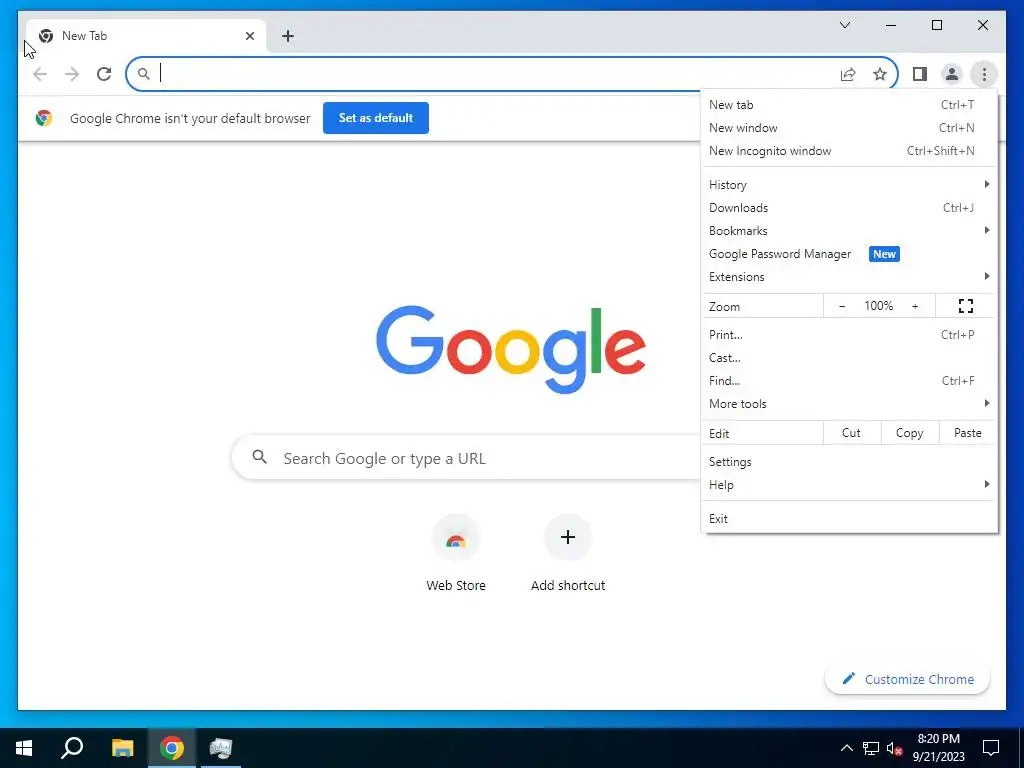1024x768 pixels.
Task: Open Windows Start menu
Action: (24, 748)
